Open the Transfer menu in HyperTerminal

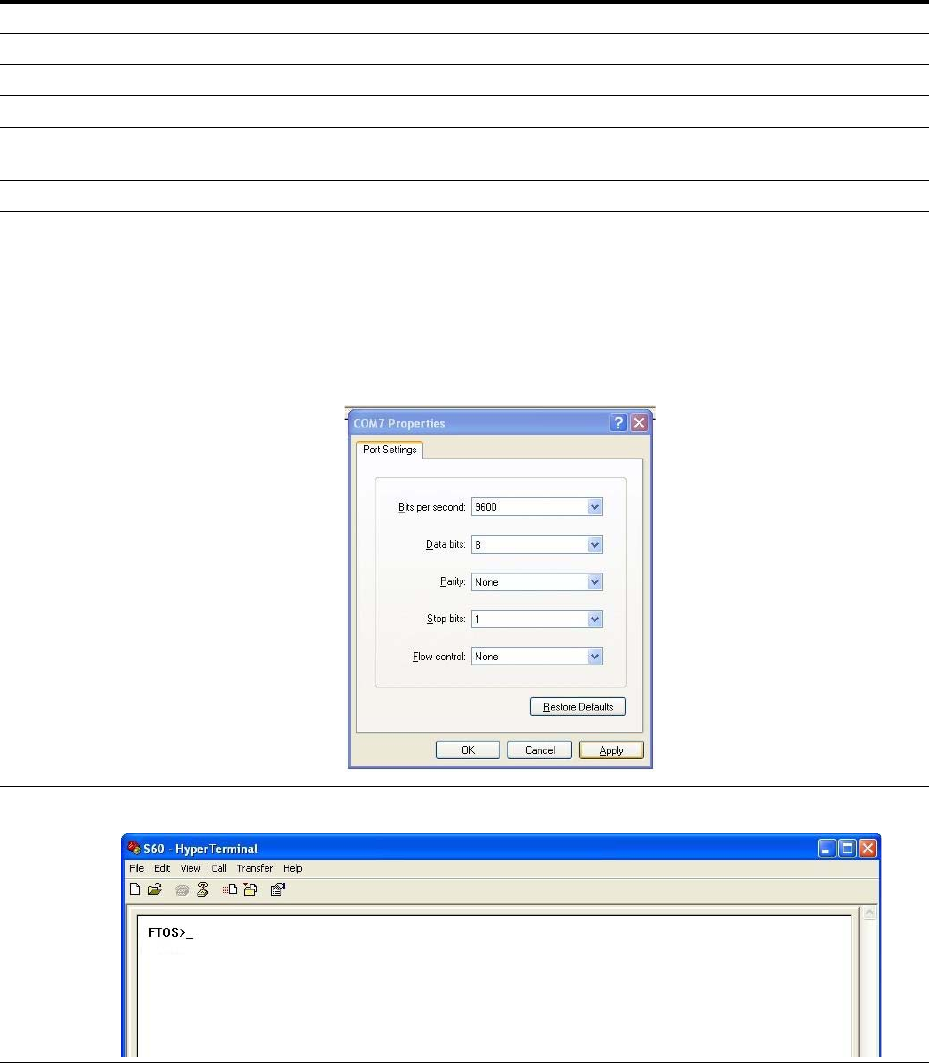(255, 868)
